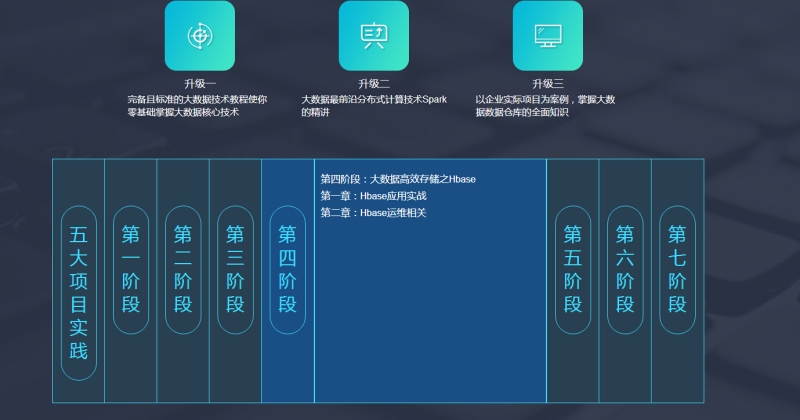Click the target icon above 升级一
This screenshot has height=420, width=800.
coord(199,36)
